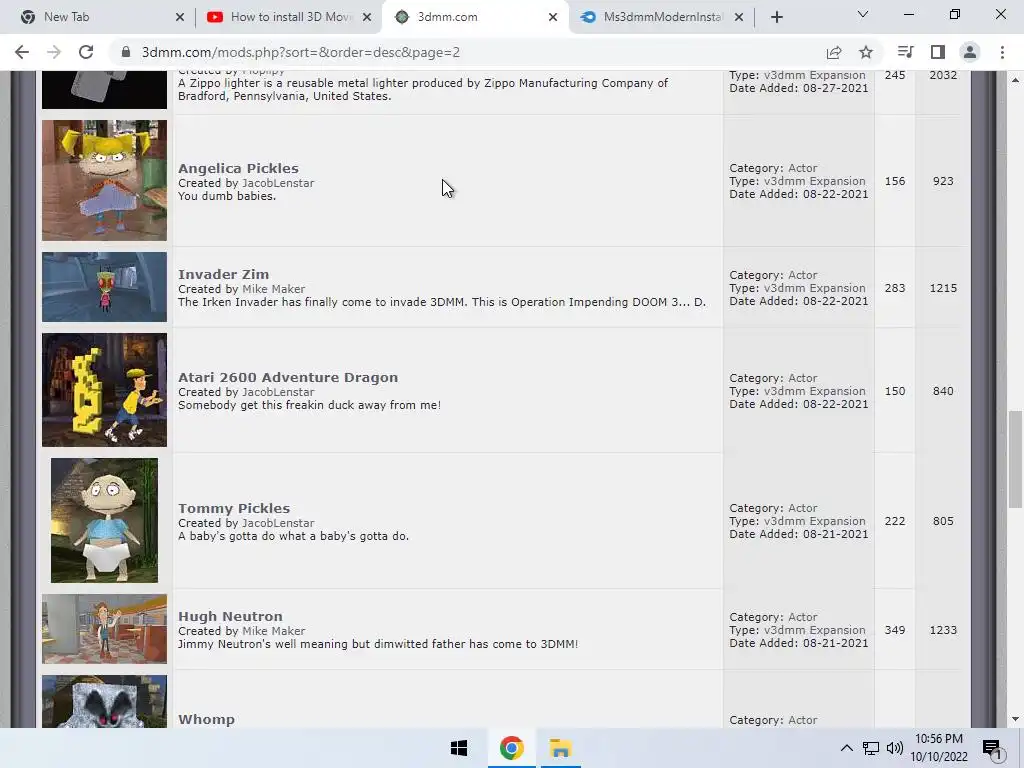The width and height of the screenshot is (1024, 768).
Task: Close the 3dmm.com tab
Action: (553, 17)
